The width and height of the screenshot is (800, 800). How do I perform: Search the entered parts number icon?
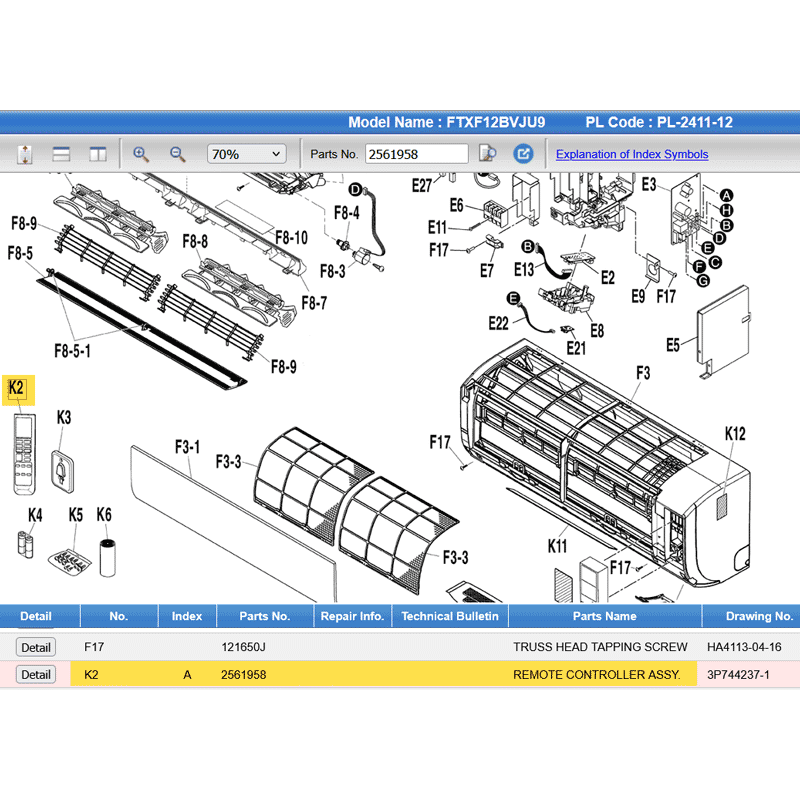coord(487,154)
